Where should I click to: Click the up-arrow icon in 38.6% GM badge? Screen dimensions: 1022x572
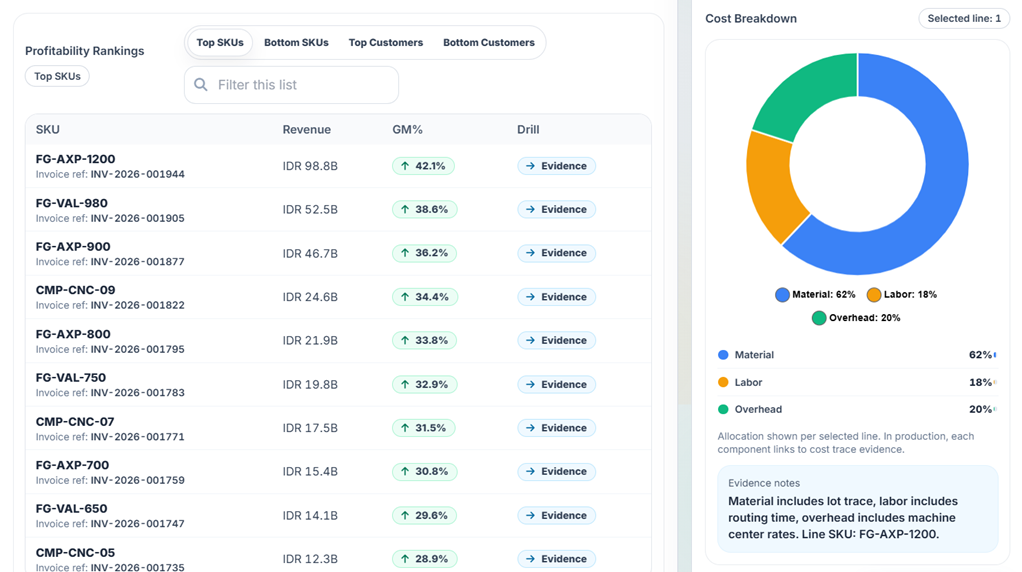tap(405, 210)
